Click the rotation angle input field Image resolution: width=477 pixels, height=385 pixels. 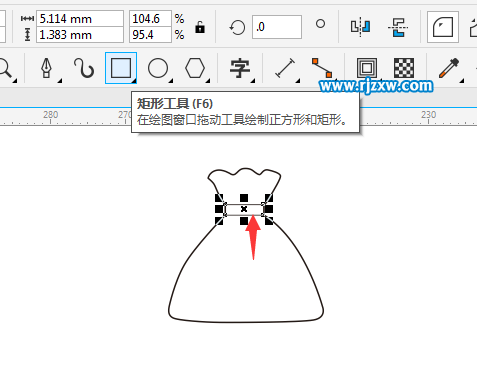pos(277,27)
